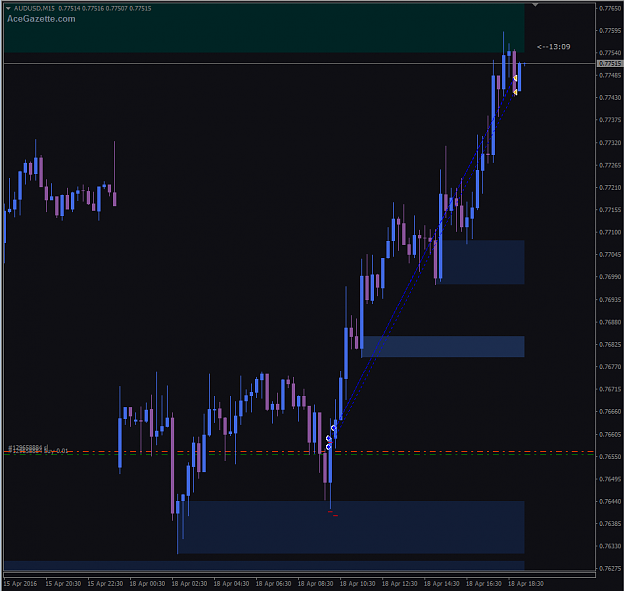The height and width of the screenshot is (591, 625).
Task: Select the lowest blue trade entry marker
Action: [x=328, y=447]
